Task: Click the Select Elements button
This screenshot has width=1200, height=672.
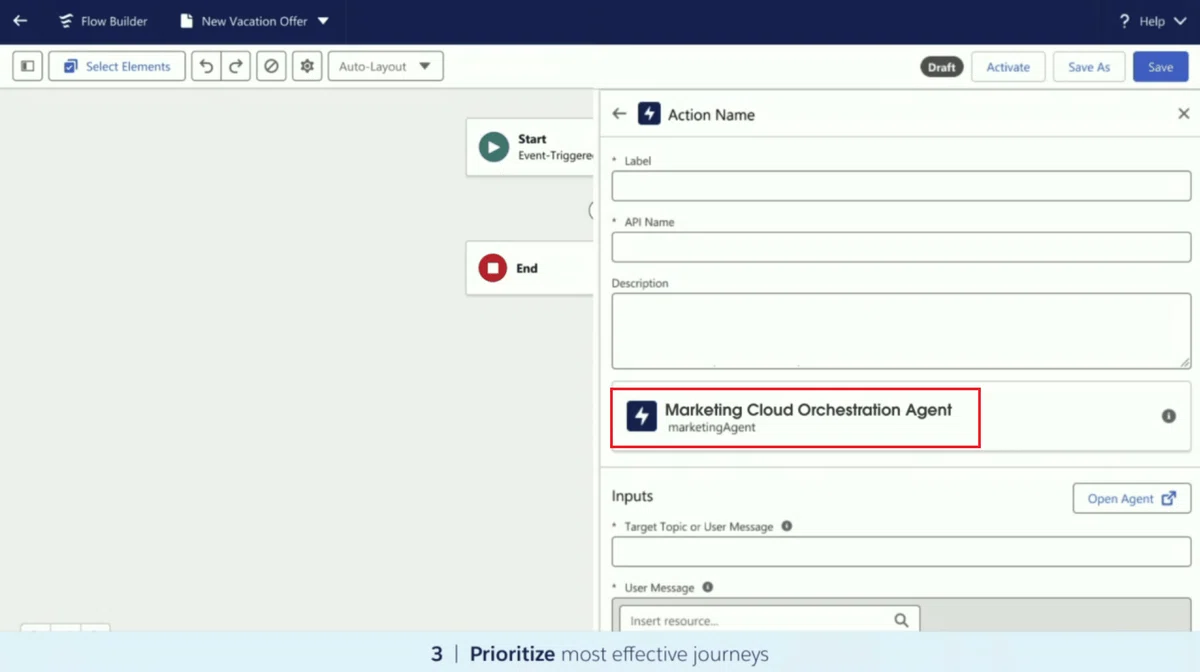Action: point(117,67)
